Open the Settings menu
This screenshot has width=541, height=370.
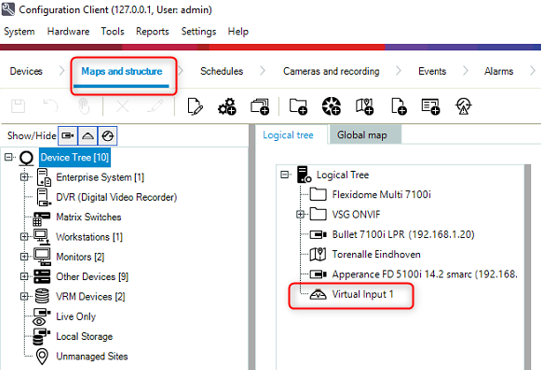pyautogui.click(x=199, y=32)
